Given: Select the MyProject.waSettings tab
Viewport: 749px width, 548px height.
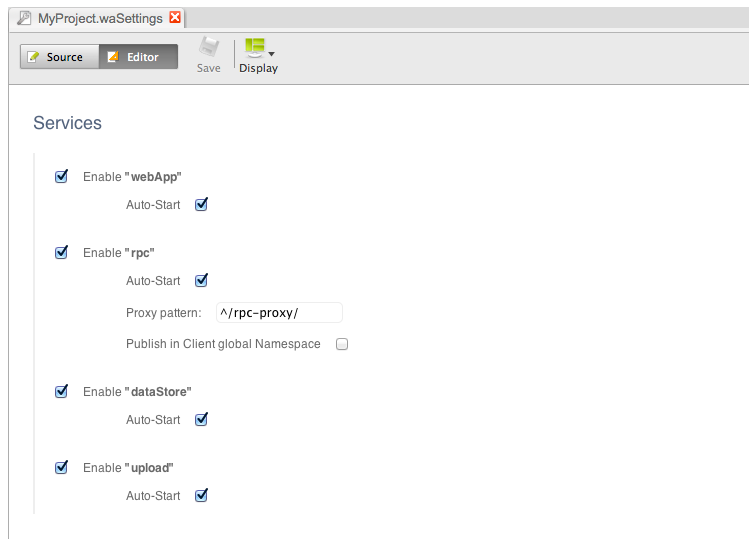Looking at the screenshot, I should [100, 18].
